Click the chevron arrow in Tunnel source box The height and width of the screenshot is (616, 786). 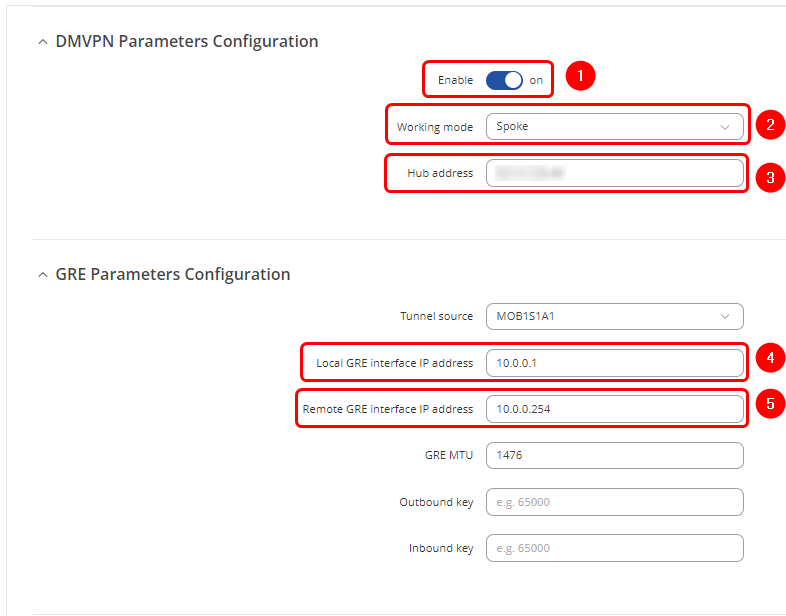point(725,316)
